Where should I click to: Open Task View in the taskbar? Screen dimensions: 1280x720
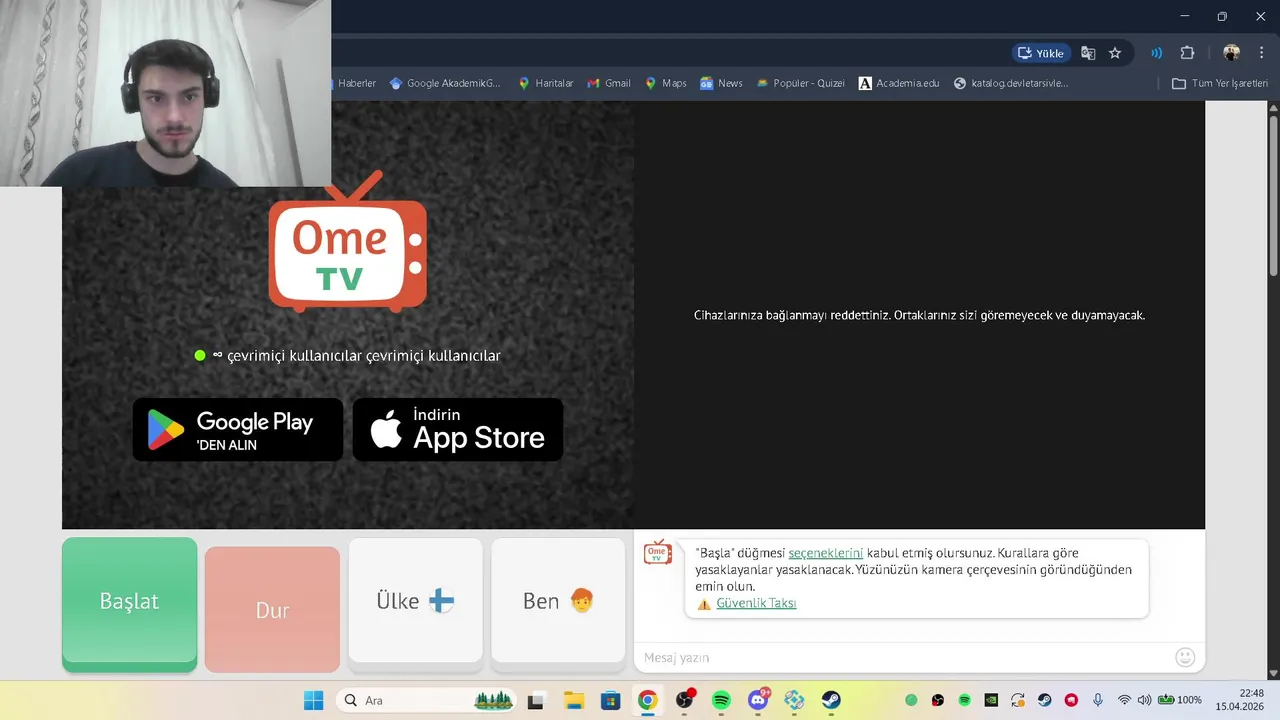pyautogui.click(x=536, y=700)
